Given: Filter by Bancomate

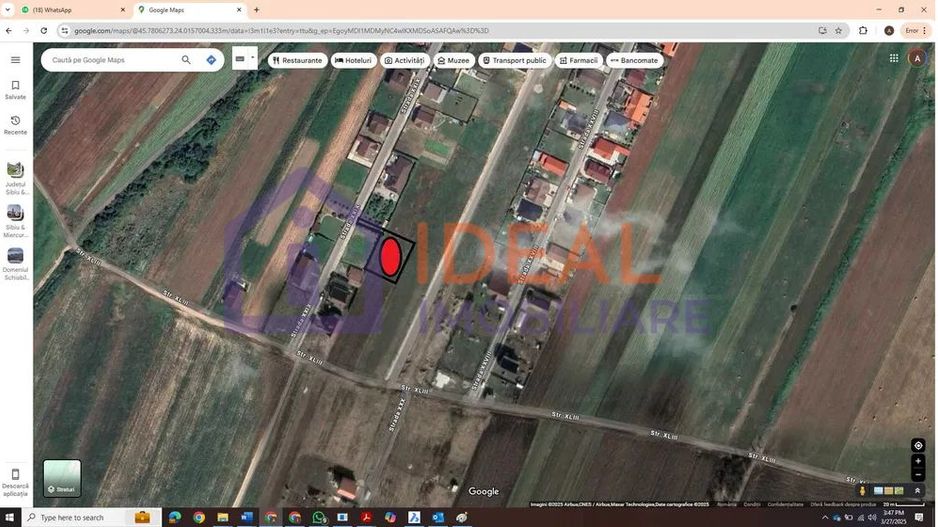Looking at the screenshot, I should tap(634, 60).
